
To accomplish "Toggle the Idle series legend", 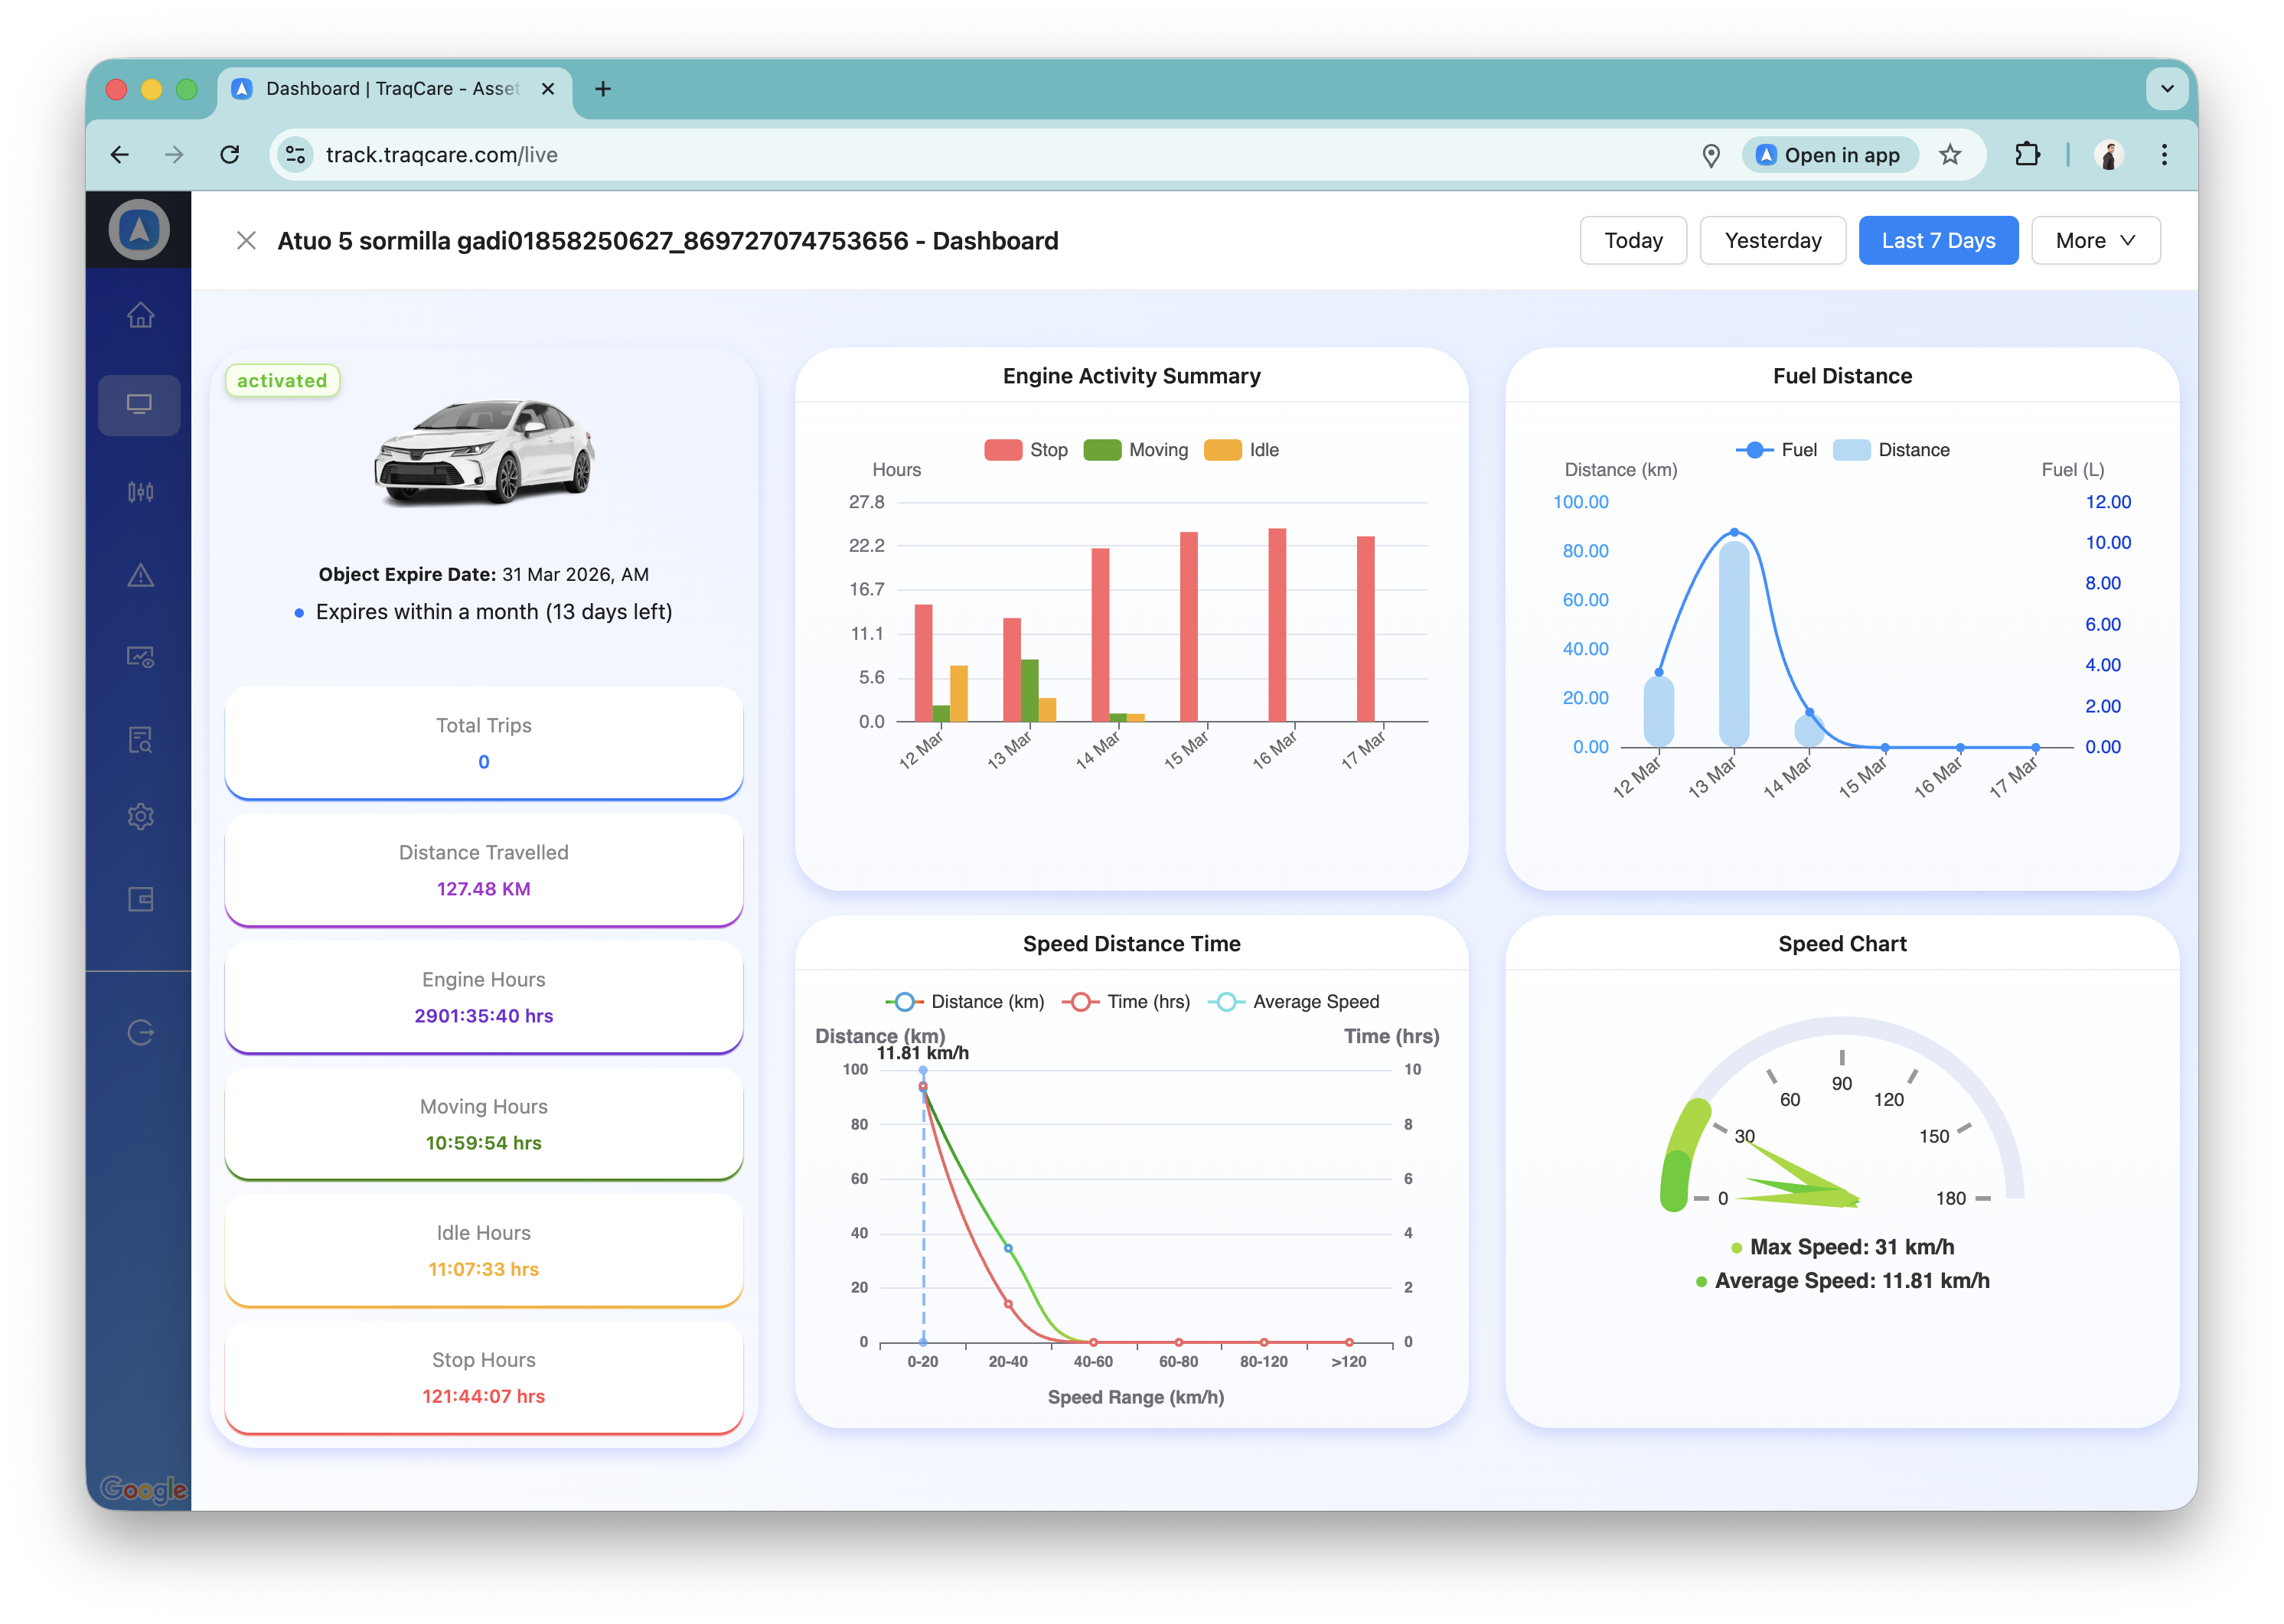I will click(1241, 450).
